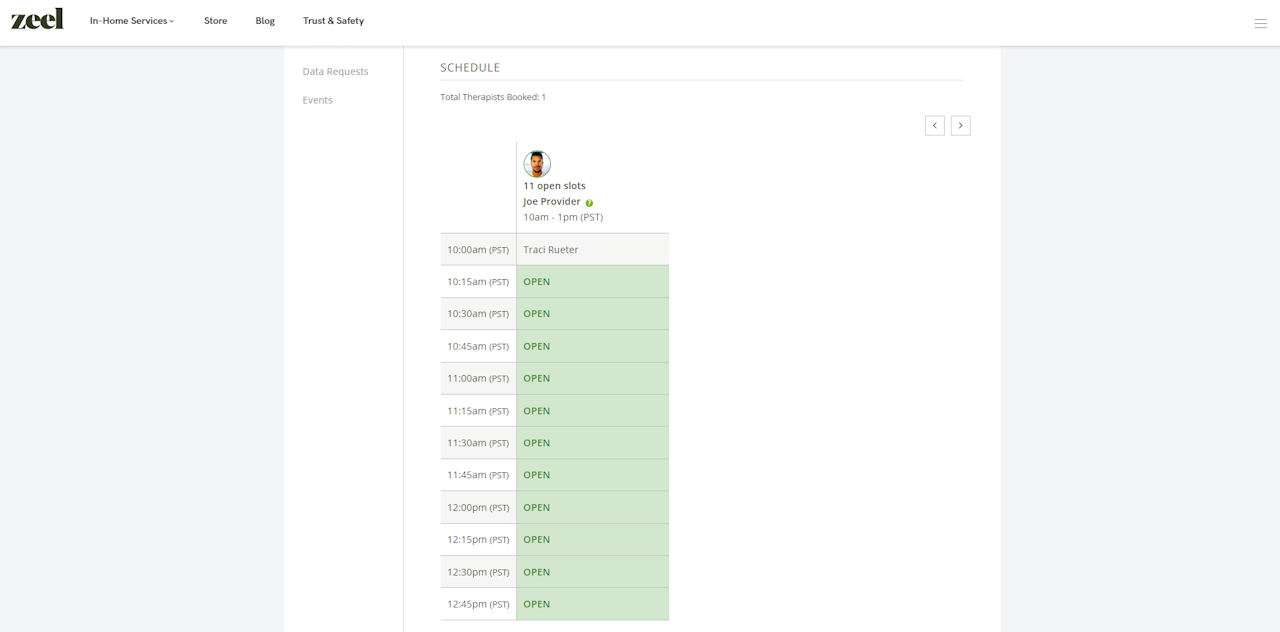Expand the In-Home Services dropdown
This screenshot has height=632, width=1280.
pos(132,21)
